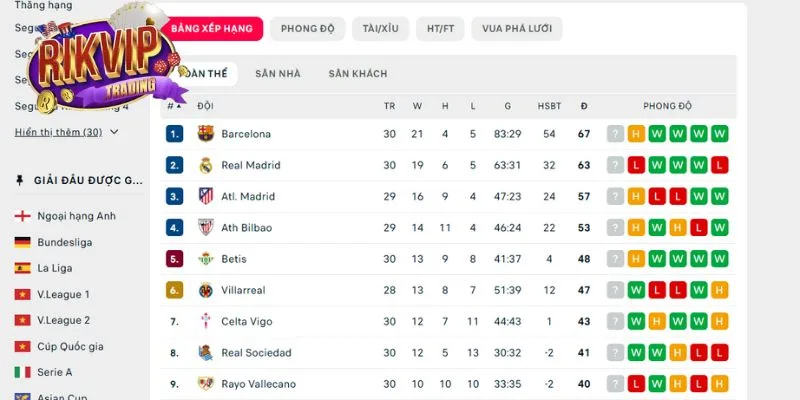Open the La Liga league link
Screen dimensions: 800x400
point(55,268)
